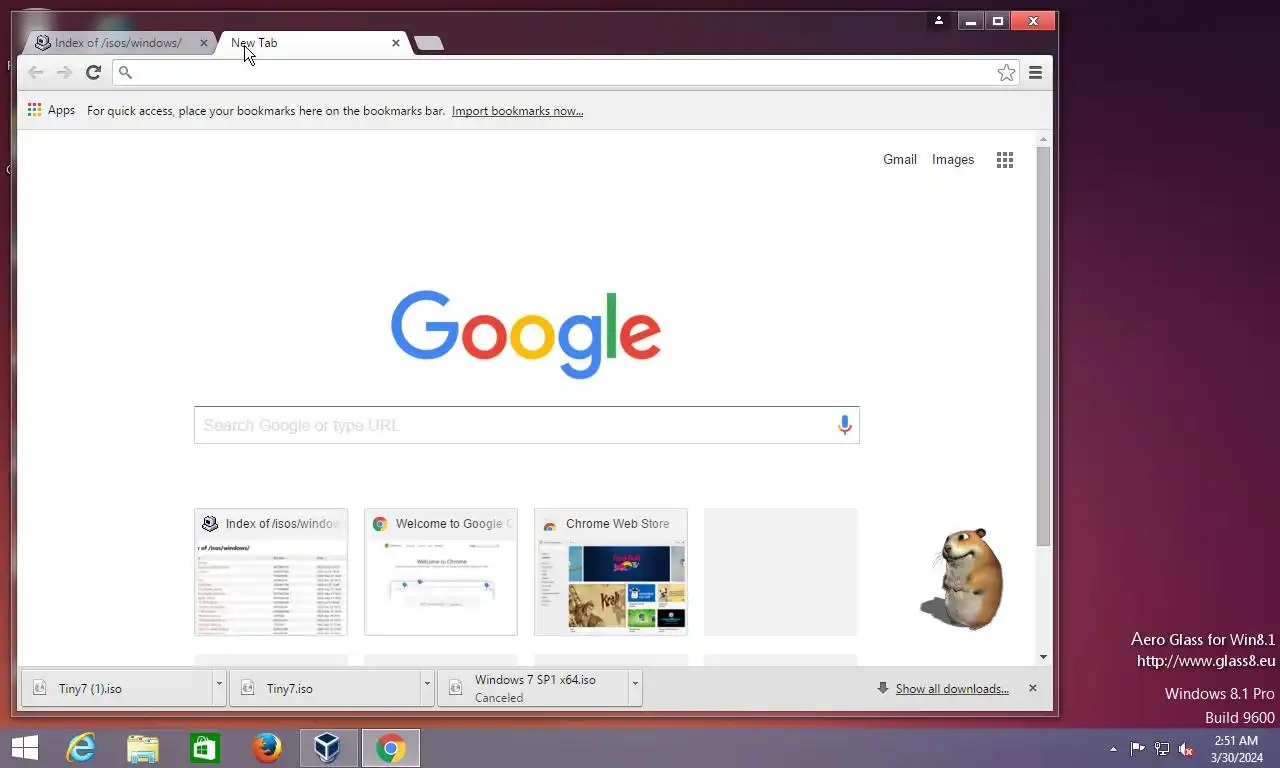Viewport: 1280px width, 768px height.
Task: Open the Tiny7 (1).iso download item
Action: pos(118,688)
